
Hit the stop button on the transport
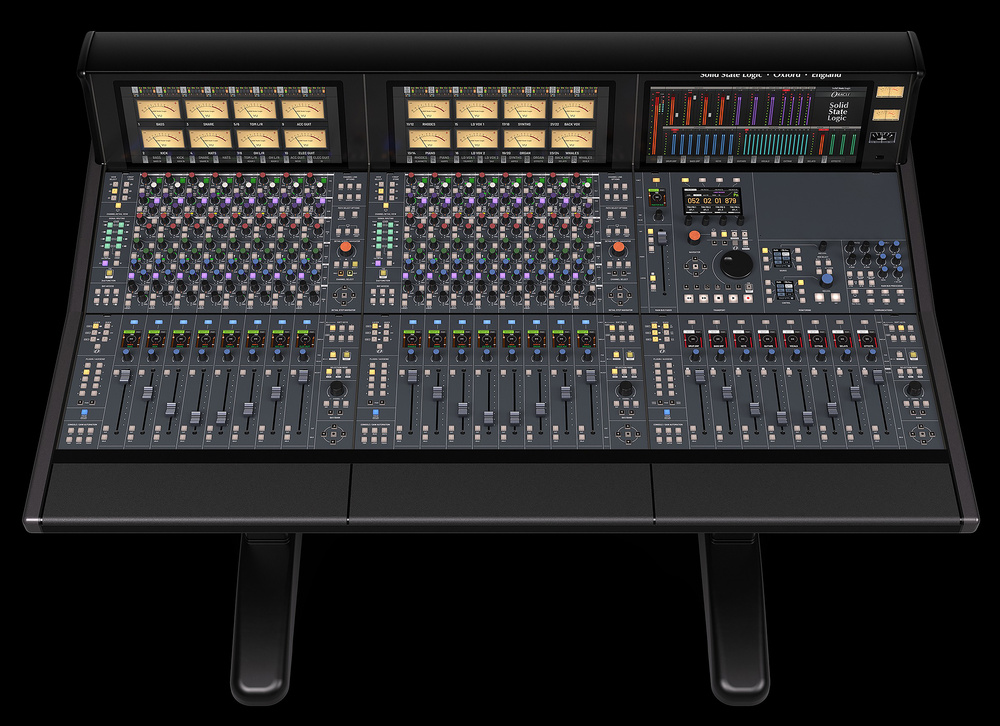pyautogui.click(x=716, y=298)
